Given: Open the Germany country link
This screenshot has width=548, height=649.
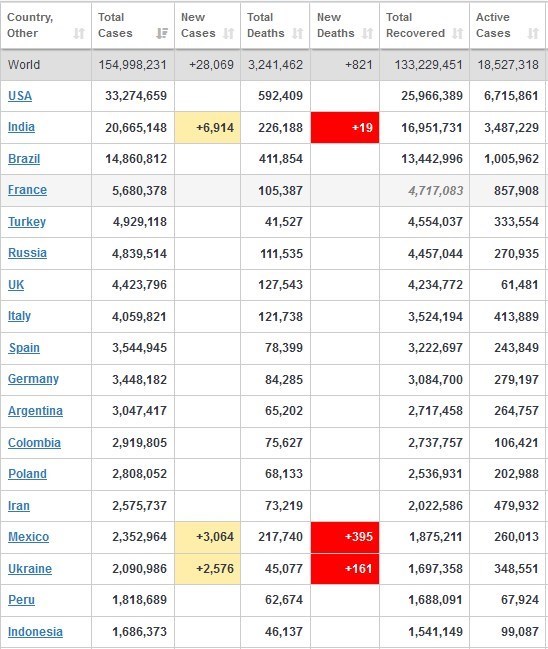Looking at the screenshot, I should pos(34,379).
